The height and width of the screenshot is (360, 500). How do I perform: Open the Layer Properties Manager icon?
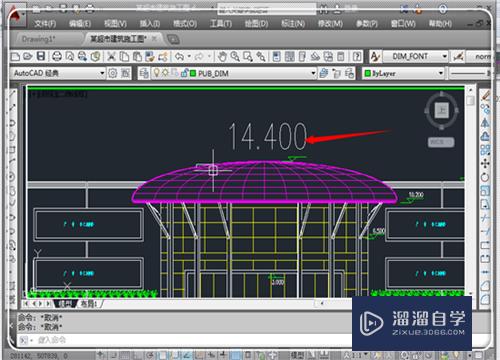point(144,73)
